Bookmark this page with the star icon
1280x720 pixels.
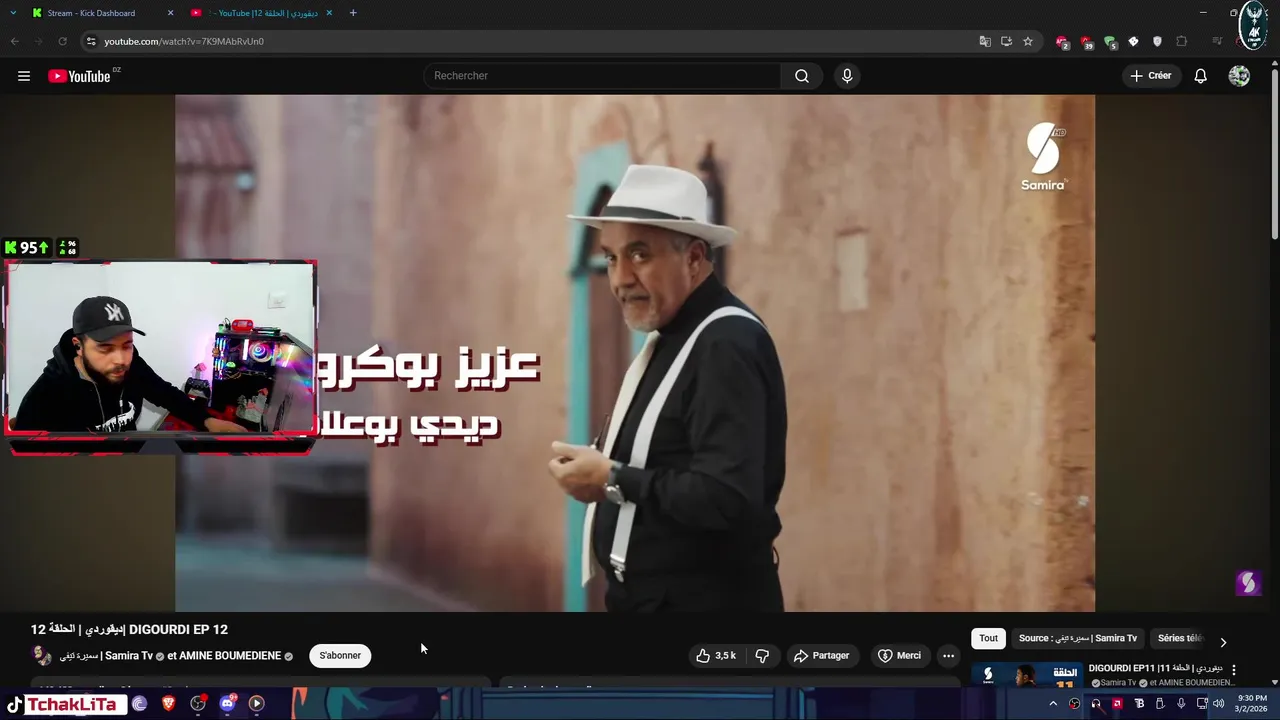point(1028,41)
